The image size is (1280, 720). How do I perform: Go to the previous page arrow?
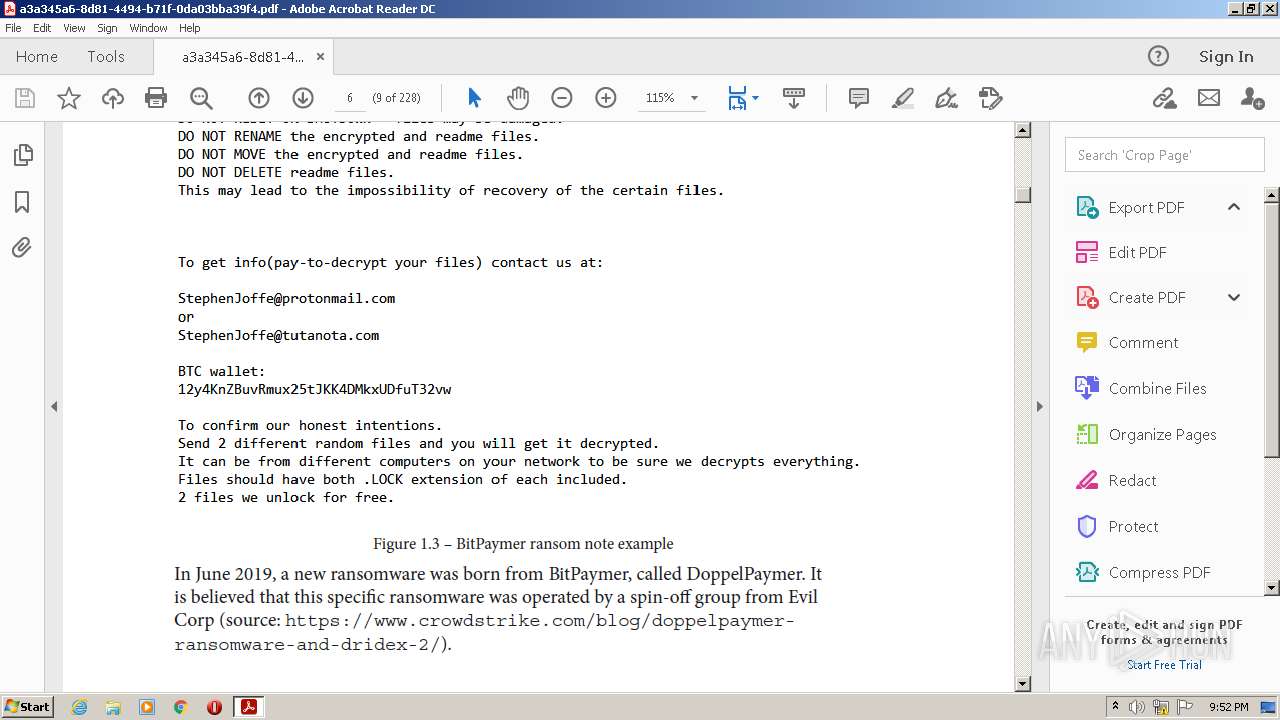(x=259, y=98)
